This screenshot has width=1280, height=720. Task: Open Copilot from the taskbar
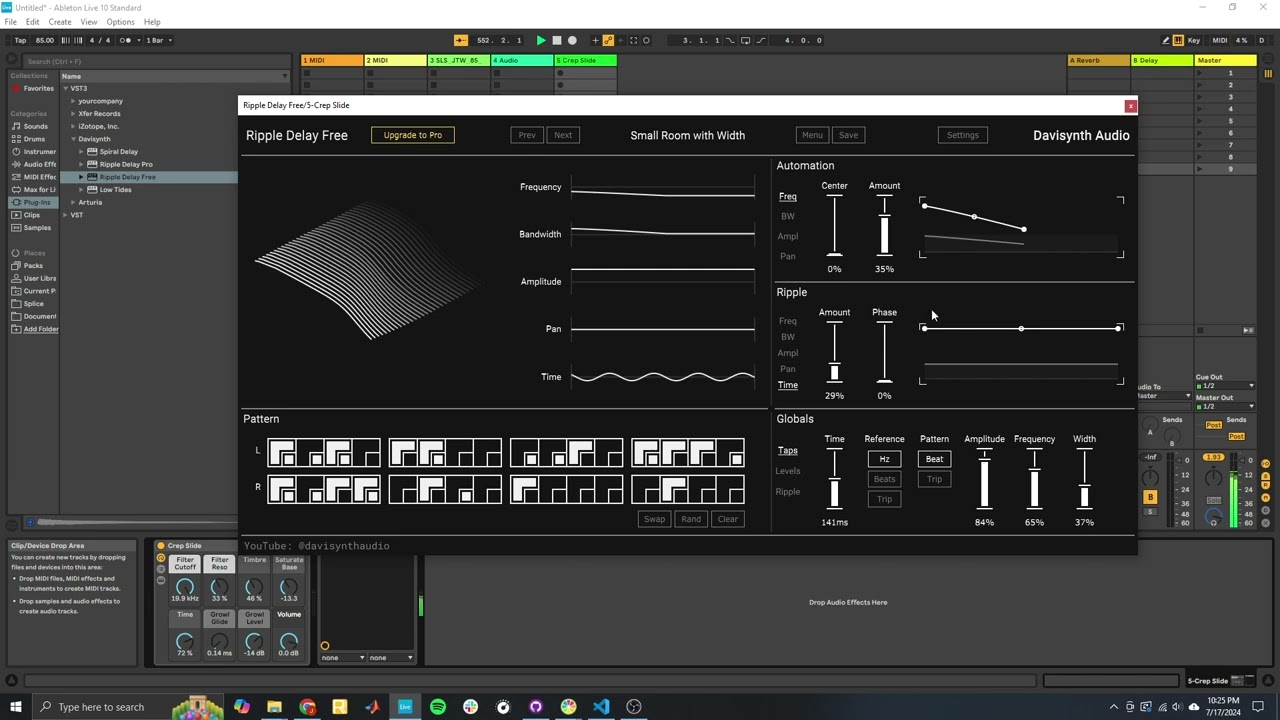click(x=242, y=707)
